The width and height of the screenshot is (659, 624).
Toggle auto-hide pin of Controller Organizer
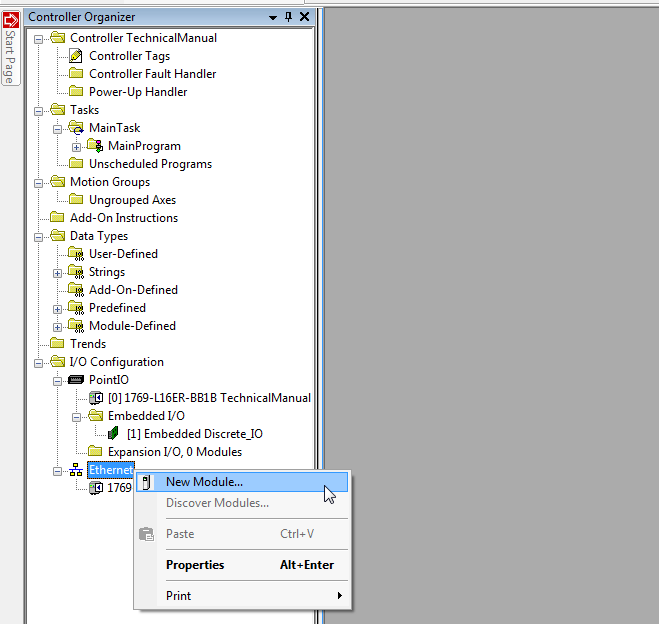tap(289, 17)
